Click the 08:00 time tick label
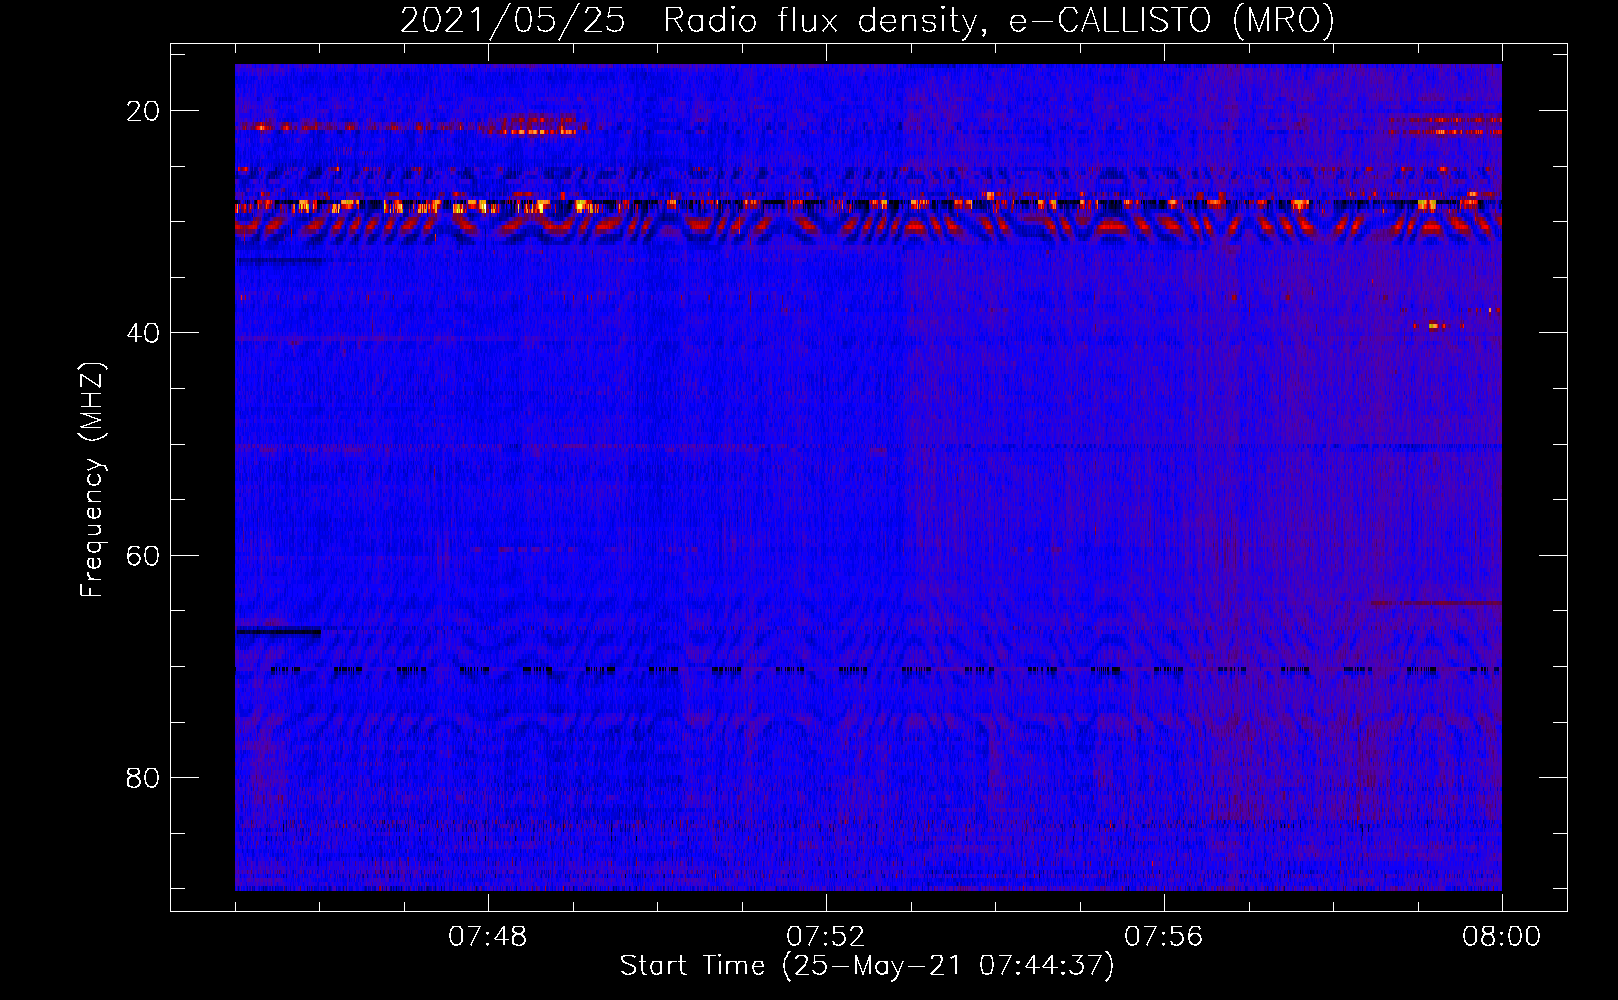 coord(1502,937)
